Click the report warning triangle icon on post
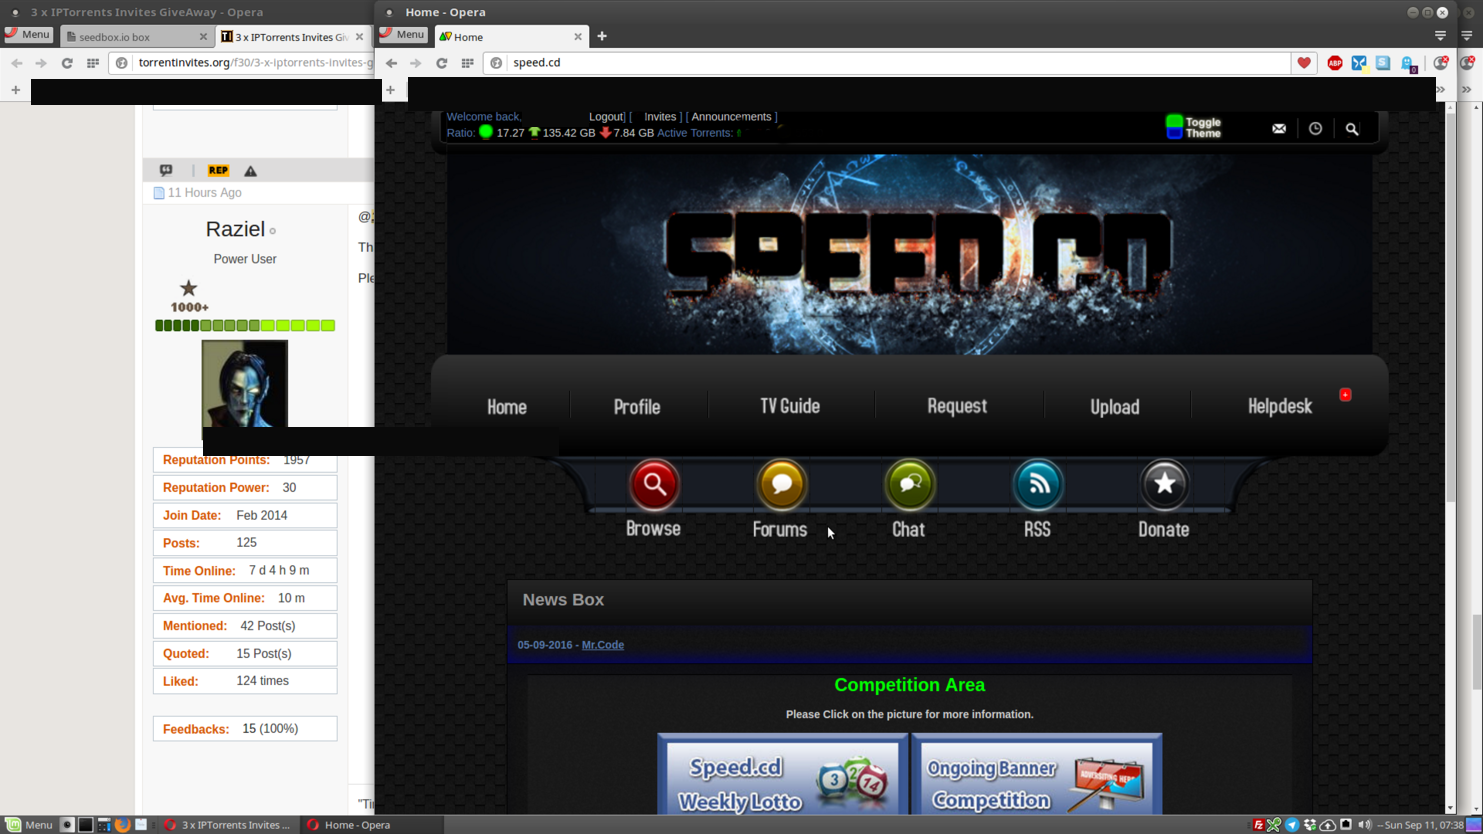Image resolution: width=1483 pixels, height=834 pixels. click(x=251, y=171)
